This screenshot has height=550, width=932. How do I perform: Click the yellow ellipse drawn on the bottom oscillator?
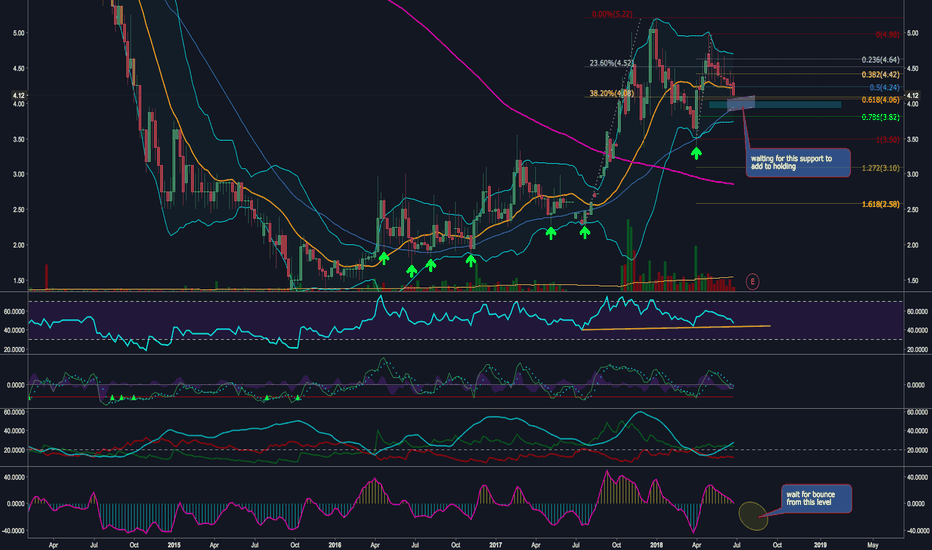[753, 516]
